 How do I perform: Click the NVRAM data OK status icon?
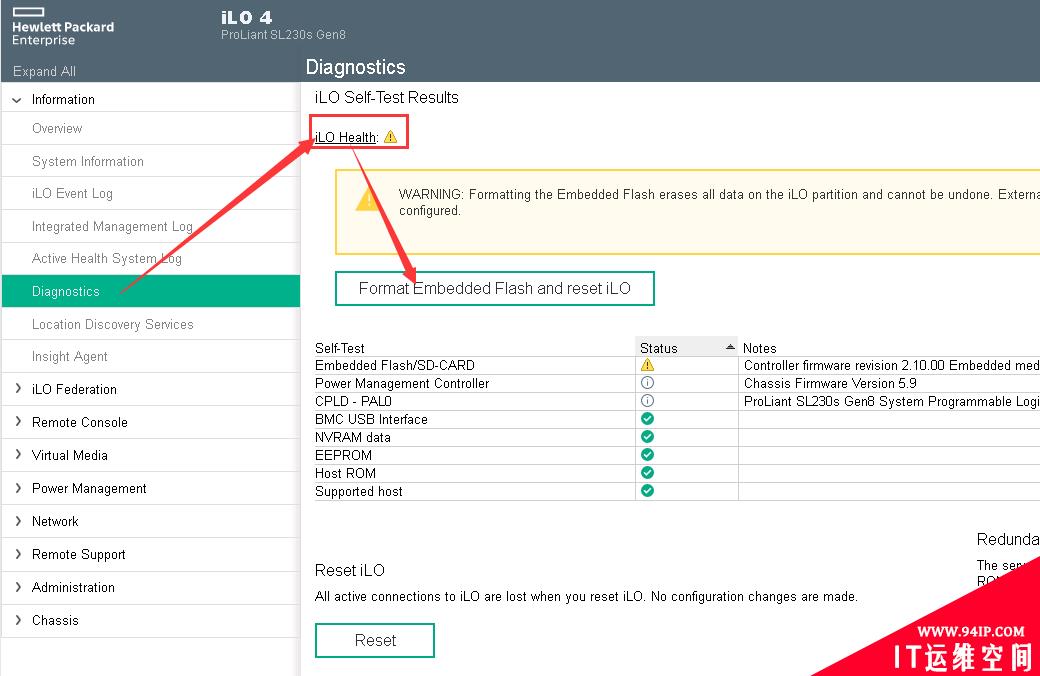(647, 437)
